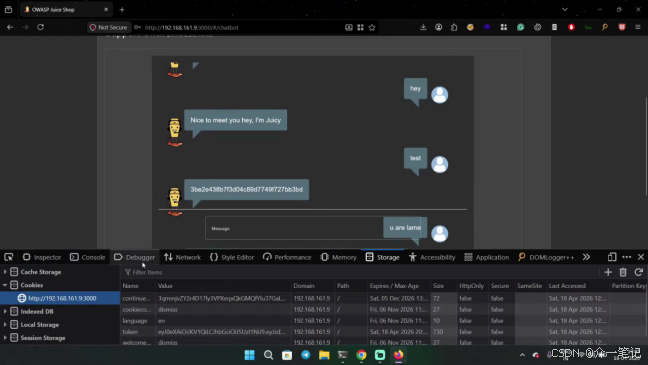This screenshot has width=648, height=365.
Task: Open the Debugger panel
Action: coord(135,257)
